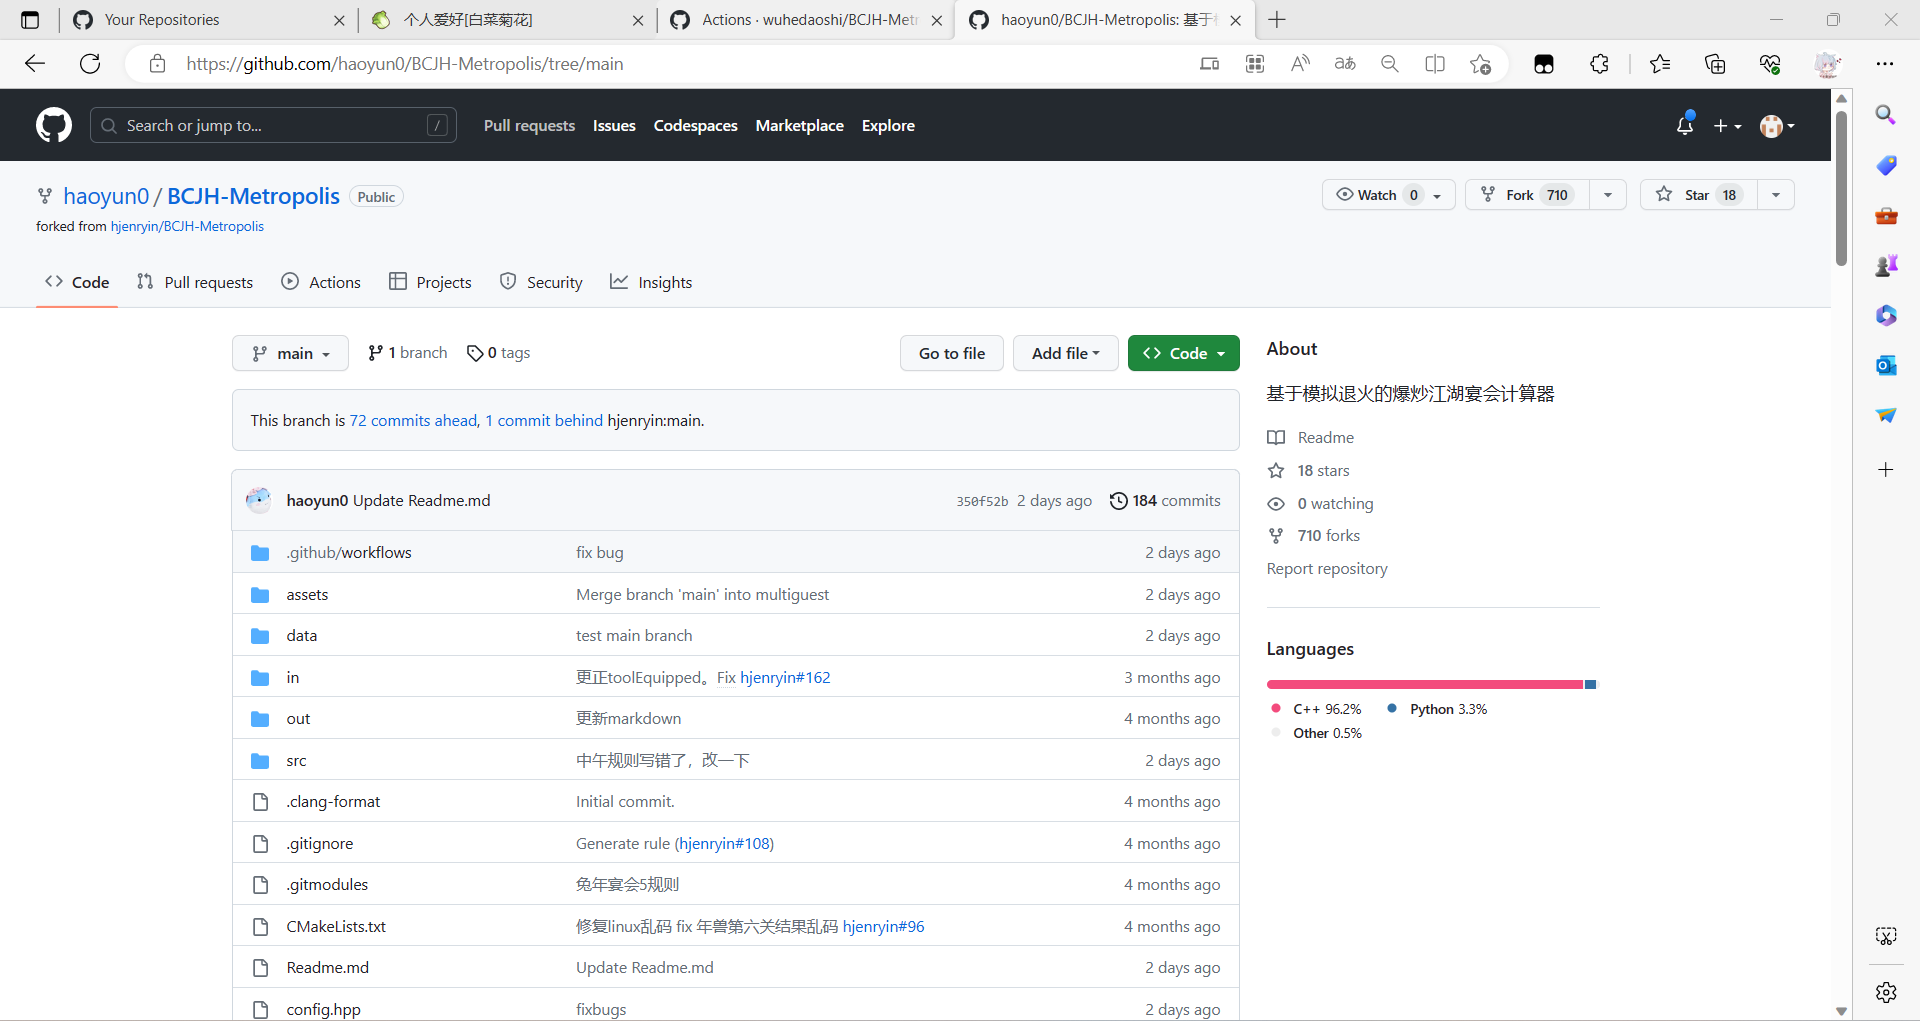Click the Fork button
1920x1021 pixels.
tap(1528, 195)
